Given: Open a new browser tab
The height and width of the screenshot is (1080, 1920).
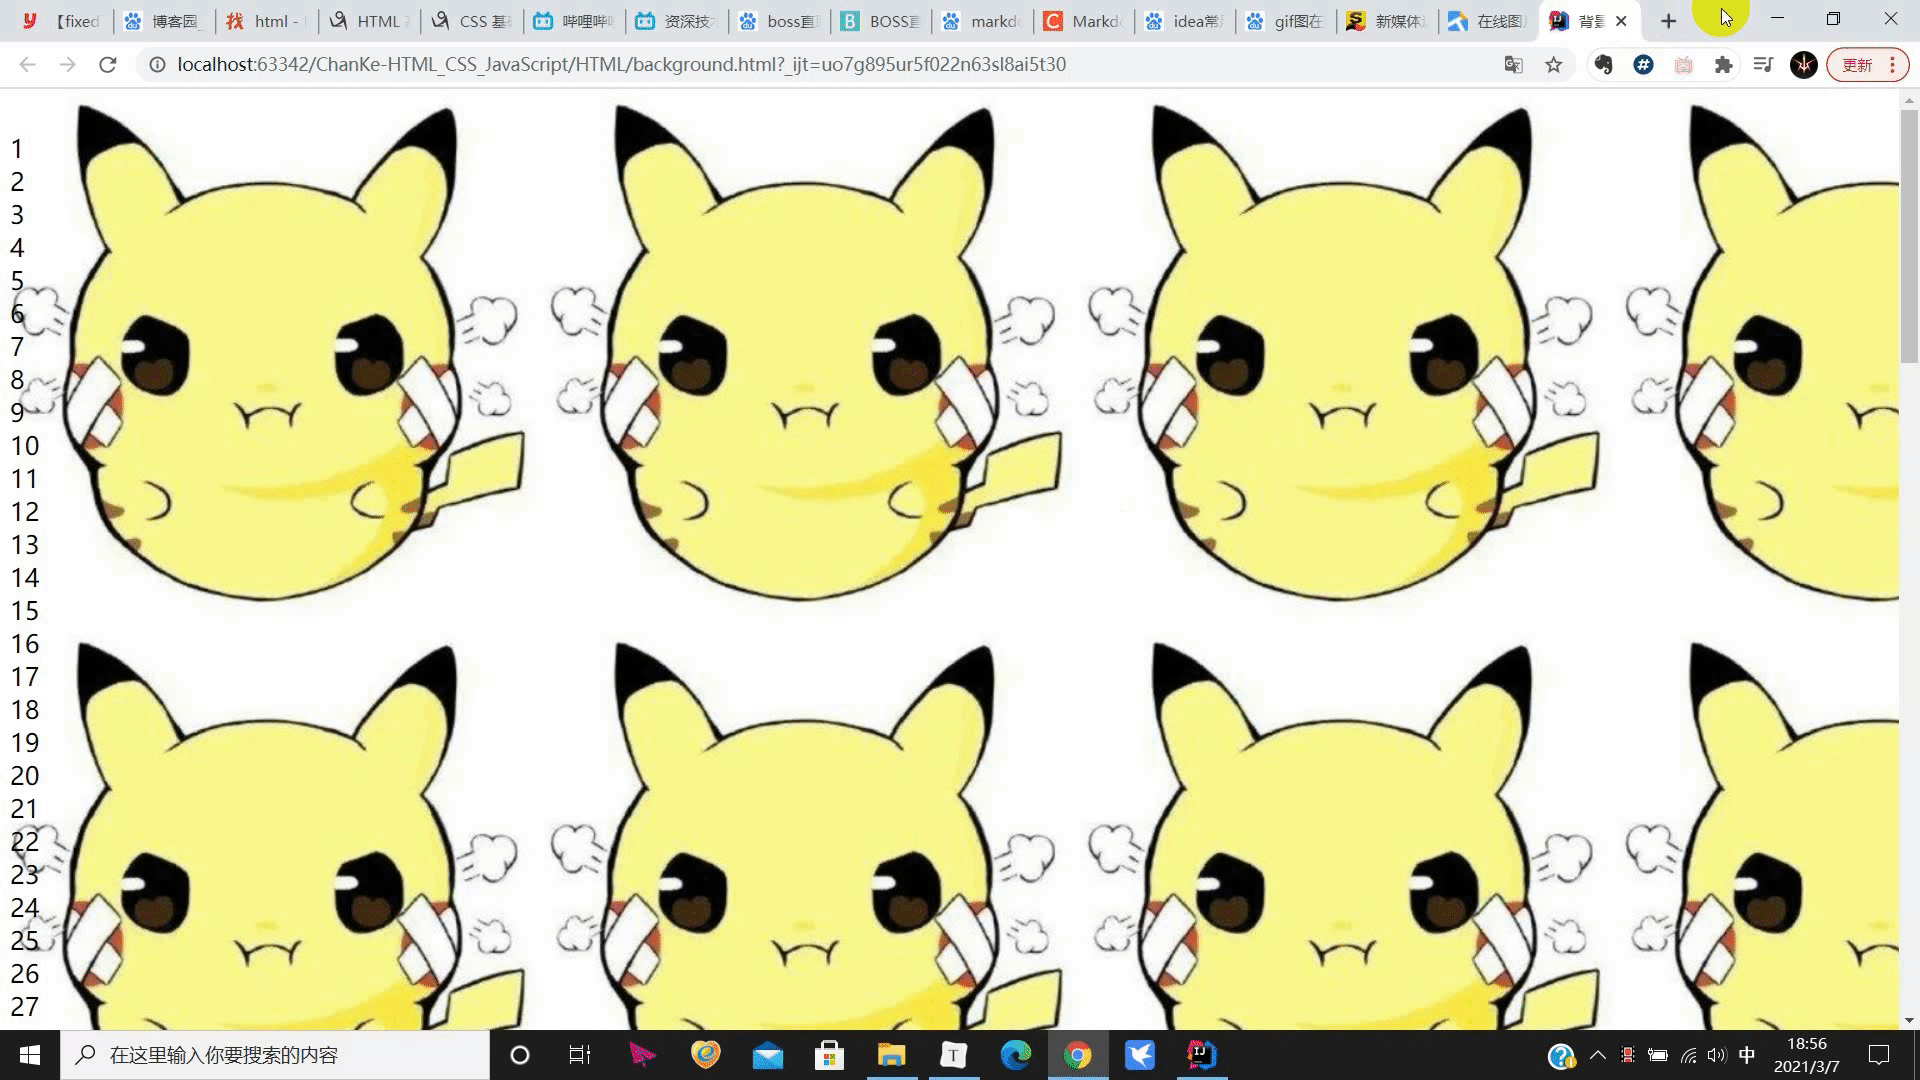Looking at the screenshot, I should [1668, 21].
